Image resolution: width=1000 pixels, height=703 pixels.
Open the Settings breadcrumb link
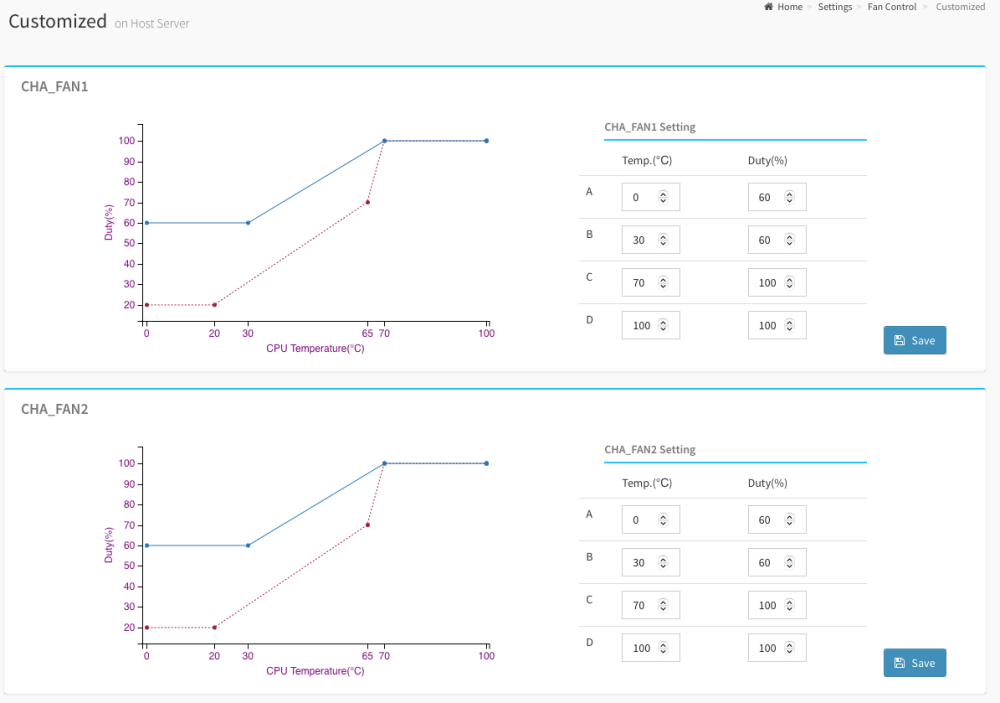click(835, 6)
